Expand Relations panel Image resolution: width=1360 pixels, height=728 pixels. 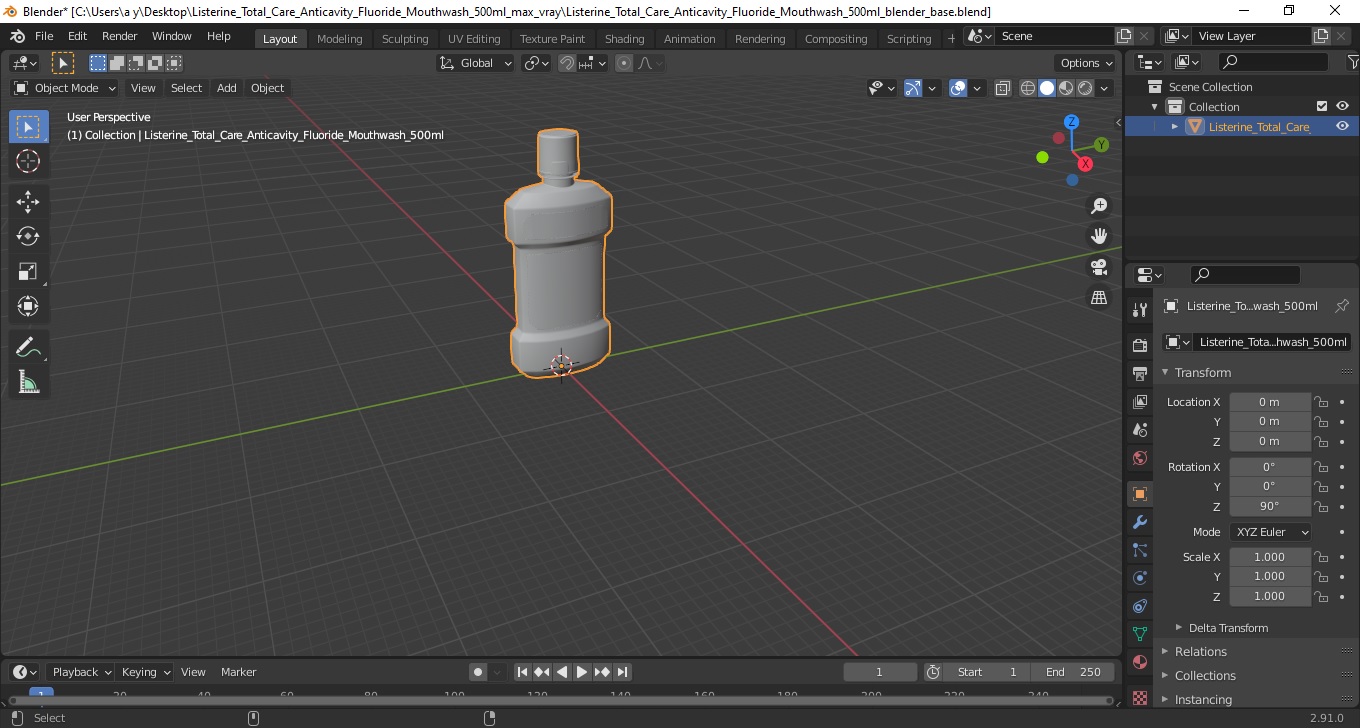tap(1200, 652)
